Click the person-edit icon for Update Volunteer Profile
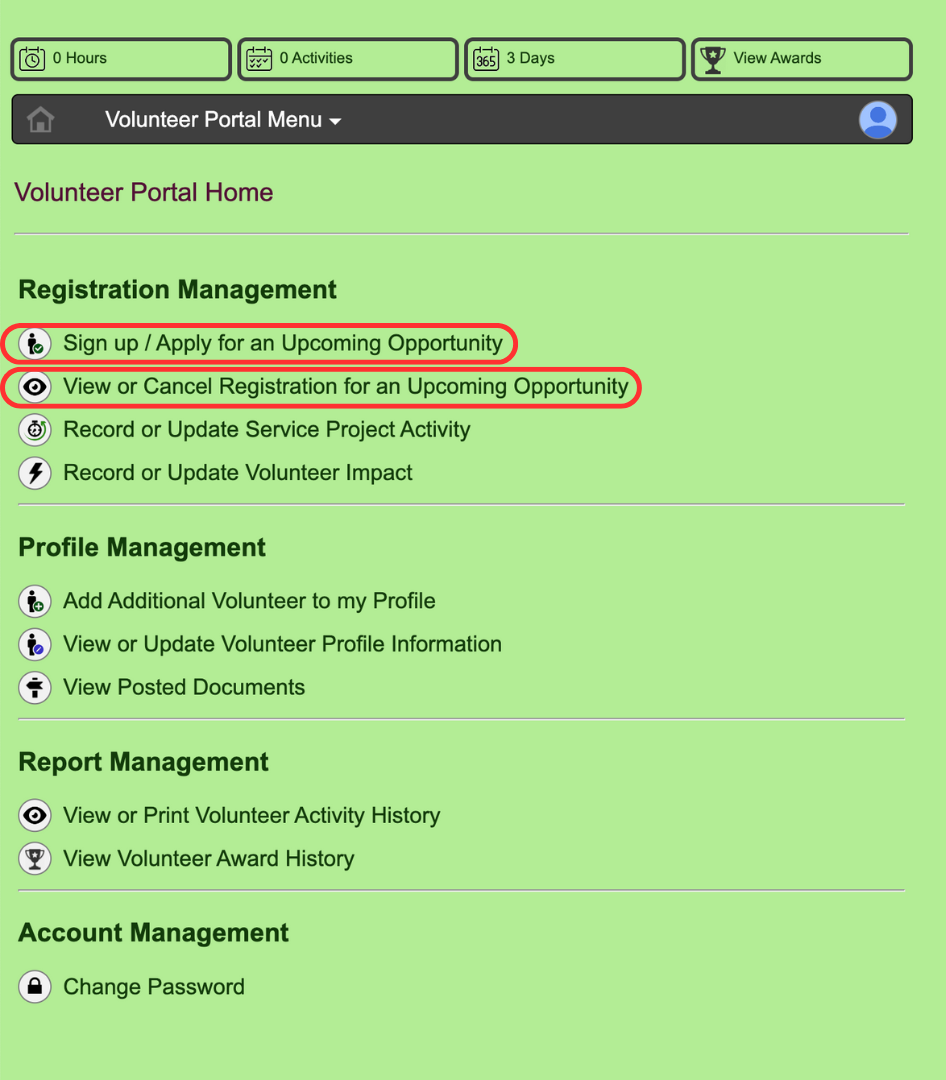This screenshot has height=1080, width=946. (34, 645)
